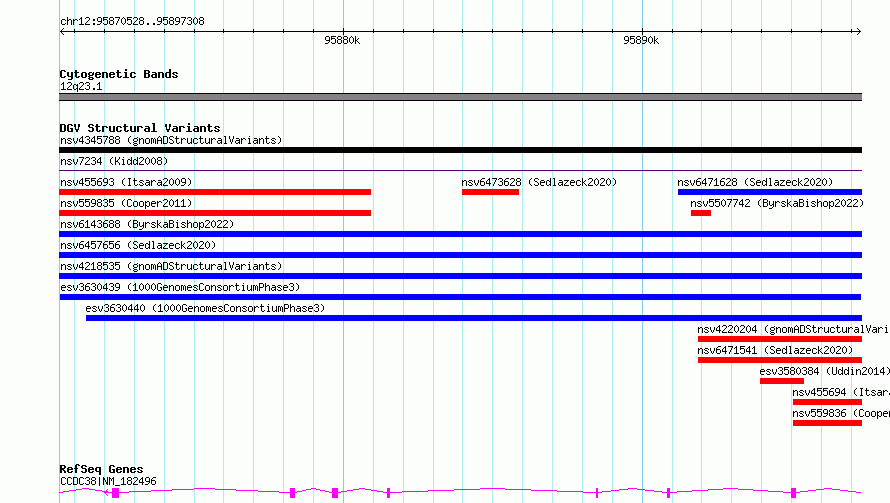Open the RefSeq Genes track heading

pyautogui.click(x=101, y=469)
